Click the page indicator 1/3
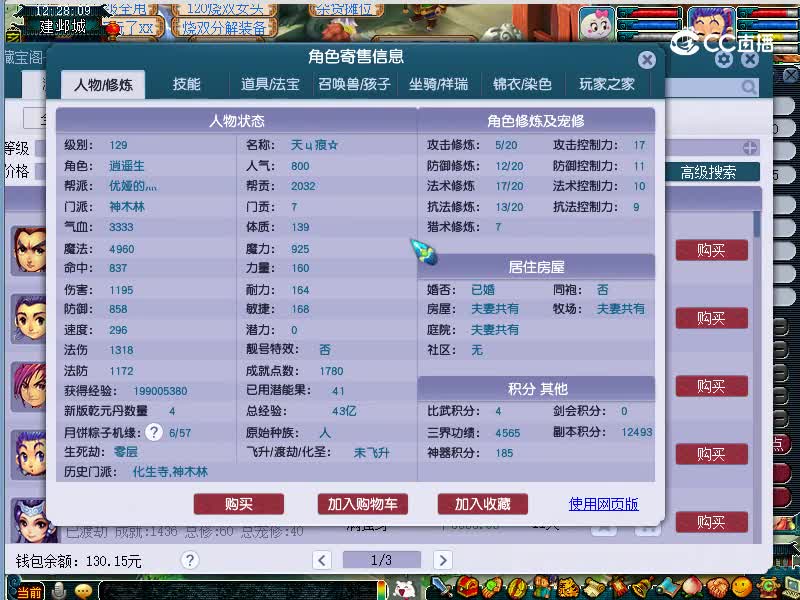This screenshot has width=800, height=600. [x=381, y=560]
